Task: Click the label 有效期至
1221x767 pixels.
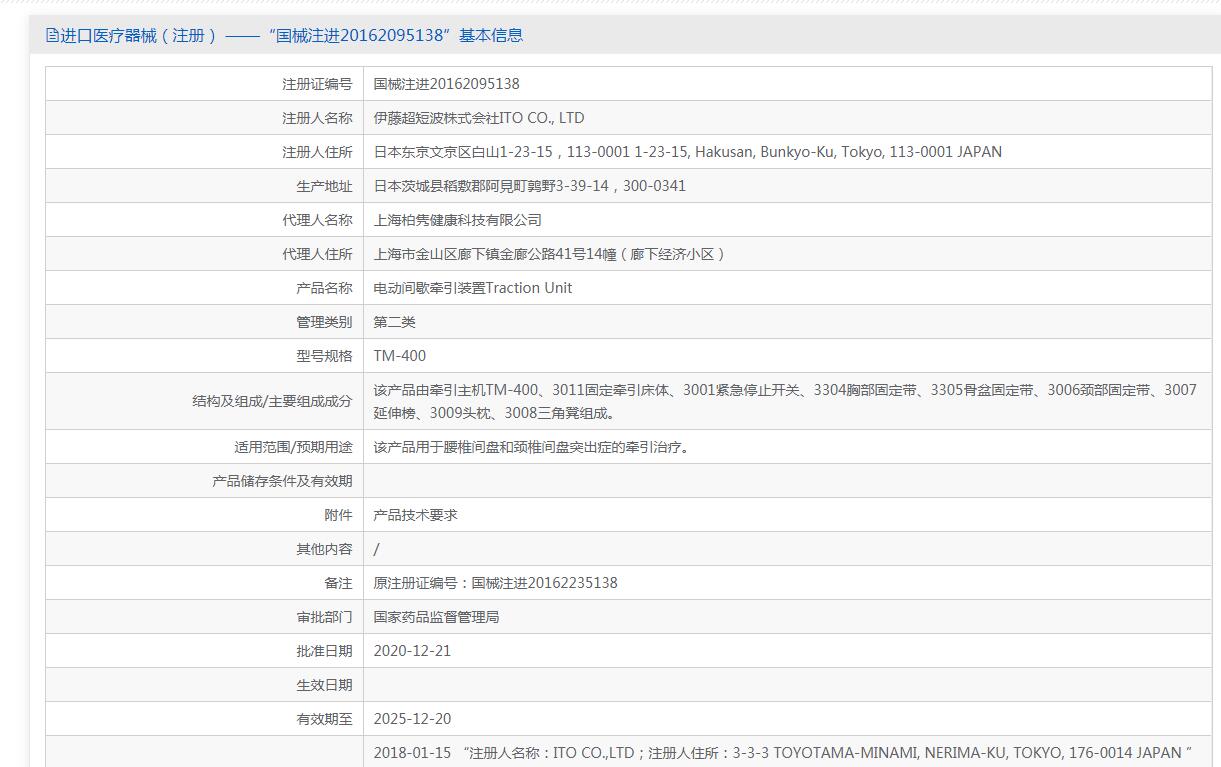Action: [x=325, y=719]
